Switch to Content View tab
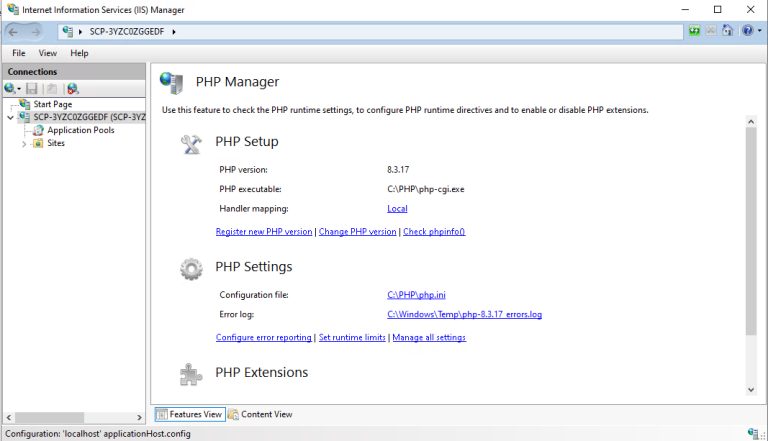This screenshot has height=441, width=768. pyautogui.click(x=260, y=415)
